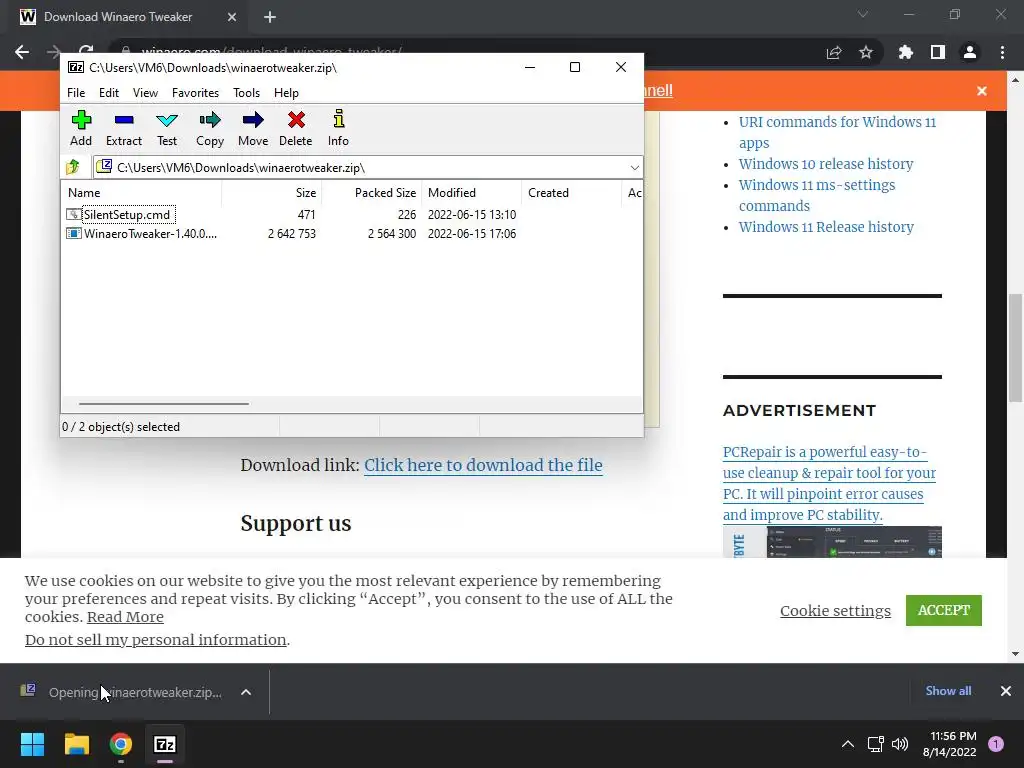Click the Chrome taskbar icon
Screen dimensions: 1024x768
(121, 744)
